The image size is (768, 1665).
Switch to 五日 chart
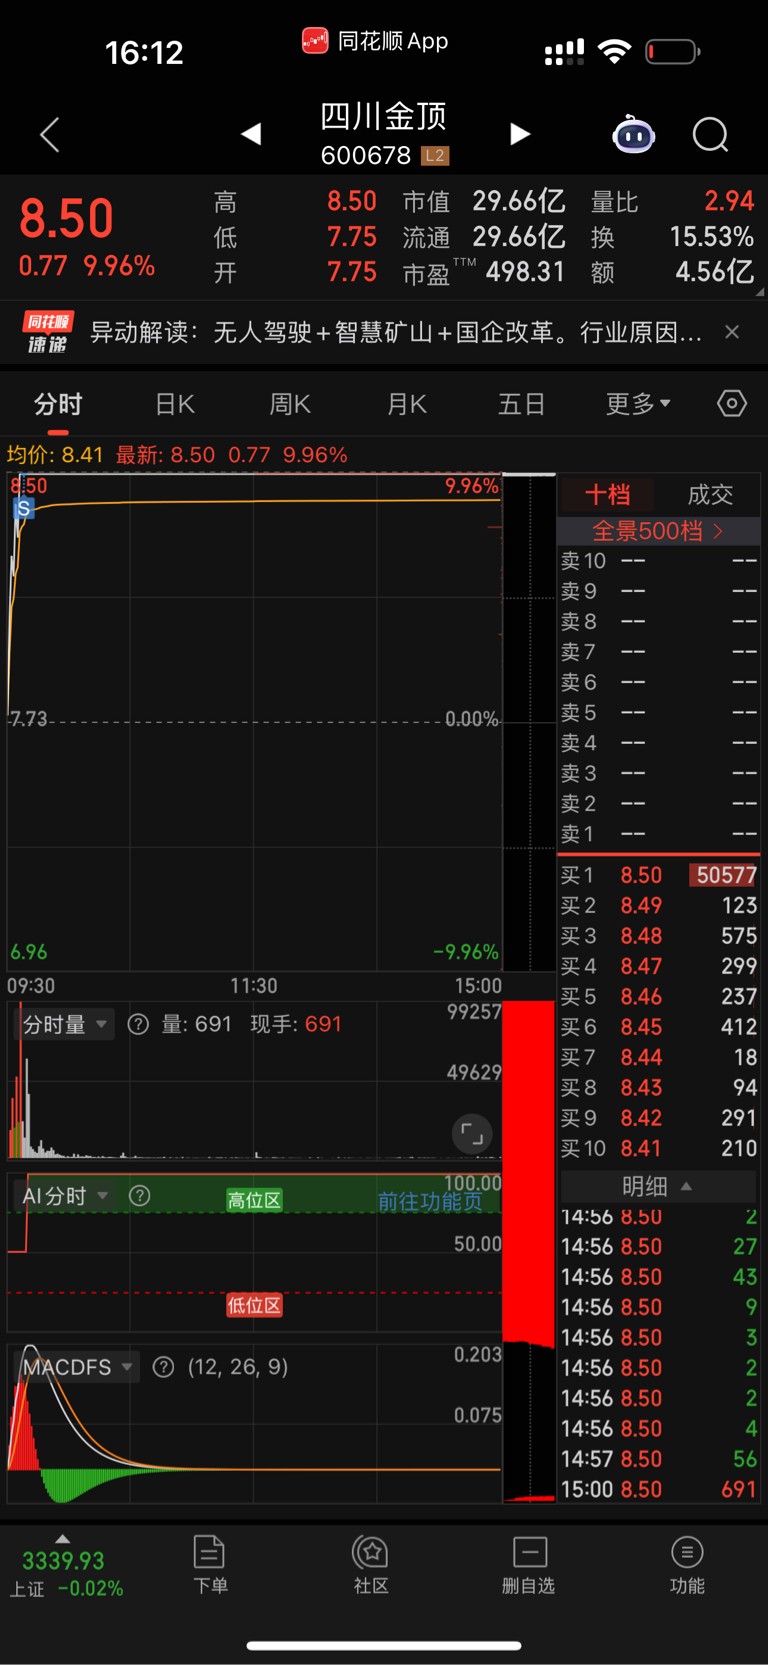click(522, 404)
